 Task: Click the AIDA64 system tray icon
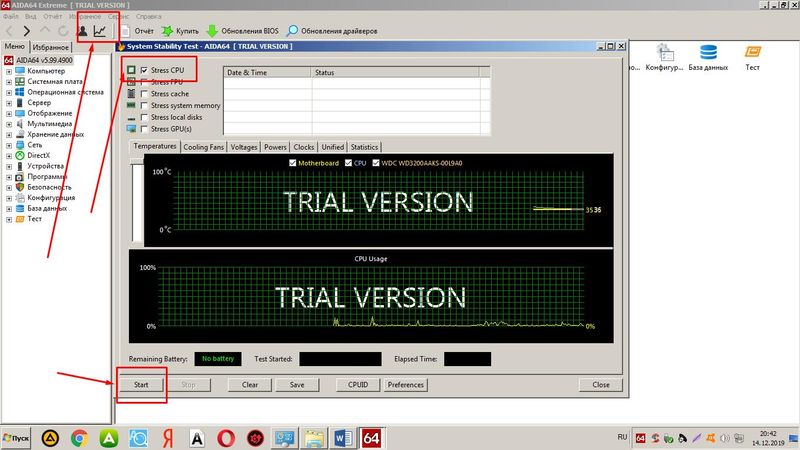(x=640, y=438)
